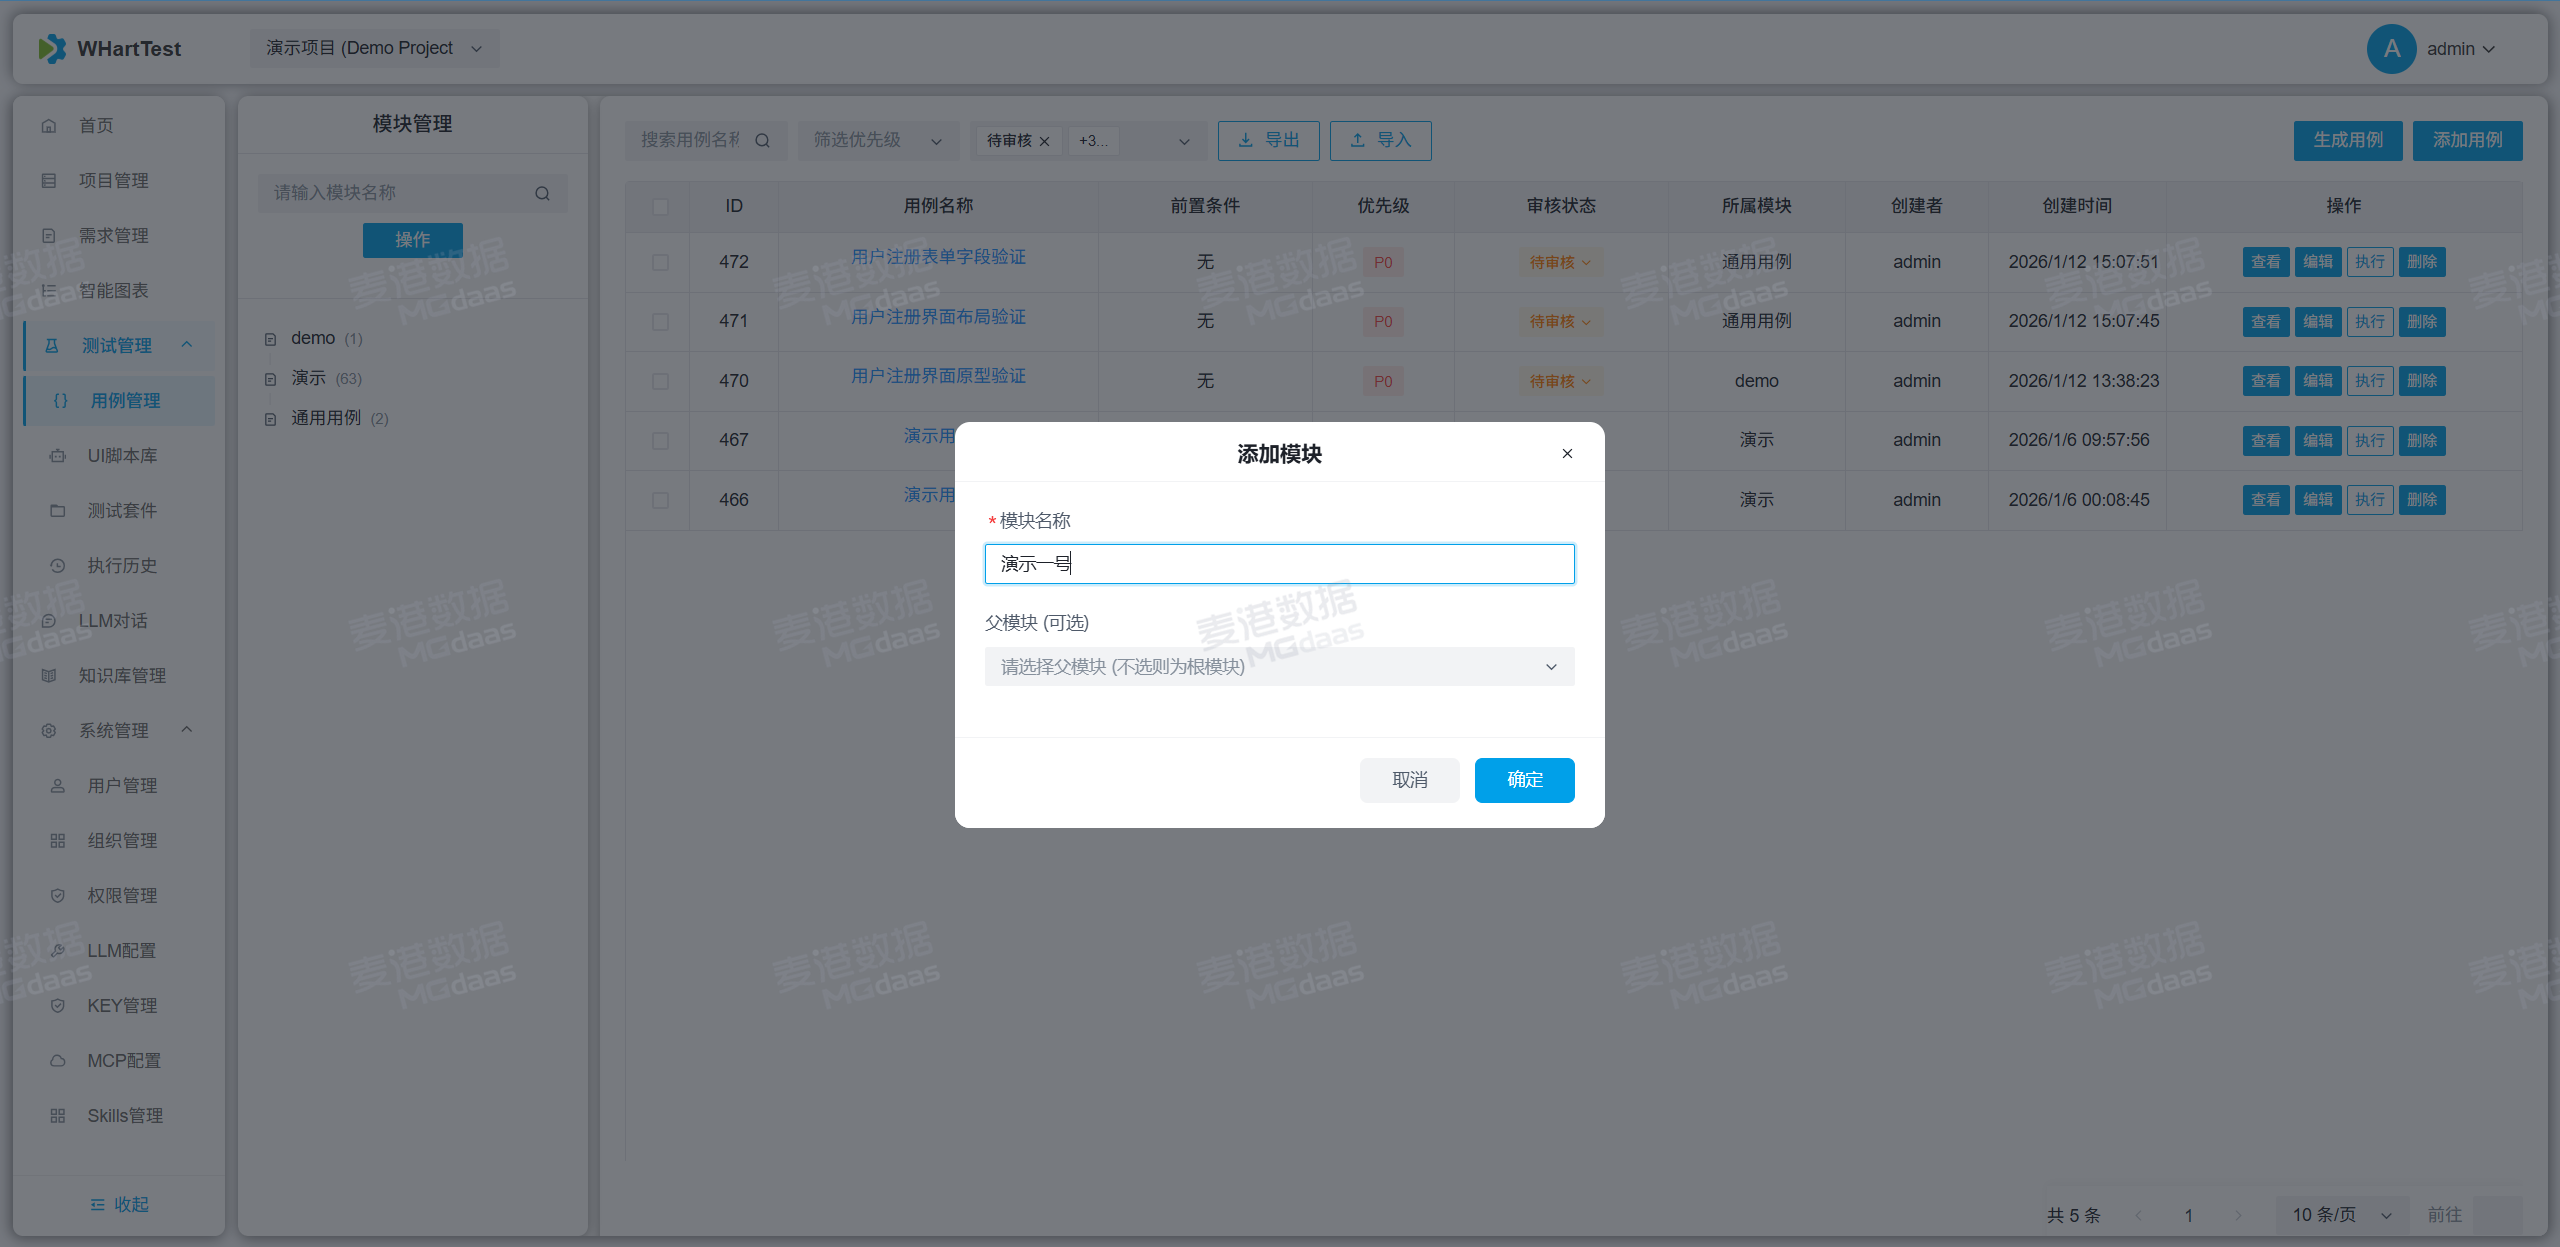Toggle the select-all header checkbox
2560x1247 pixels.
(660, 206)
